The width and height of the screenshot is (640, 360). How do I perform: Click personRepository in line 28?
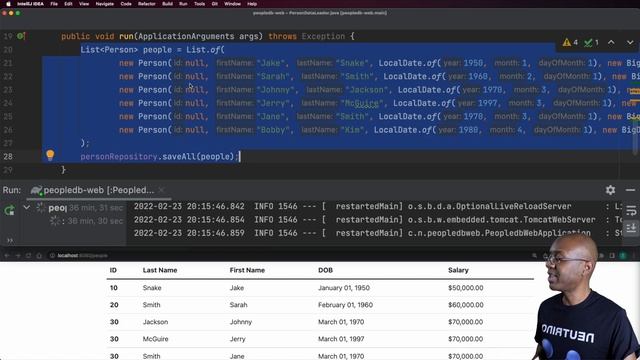pyautogui.click(x=119, y=157)
